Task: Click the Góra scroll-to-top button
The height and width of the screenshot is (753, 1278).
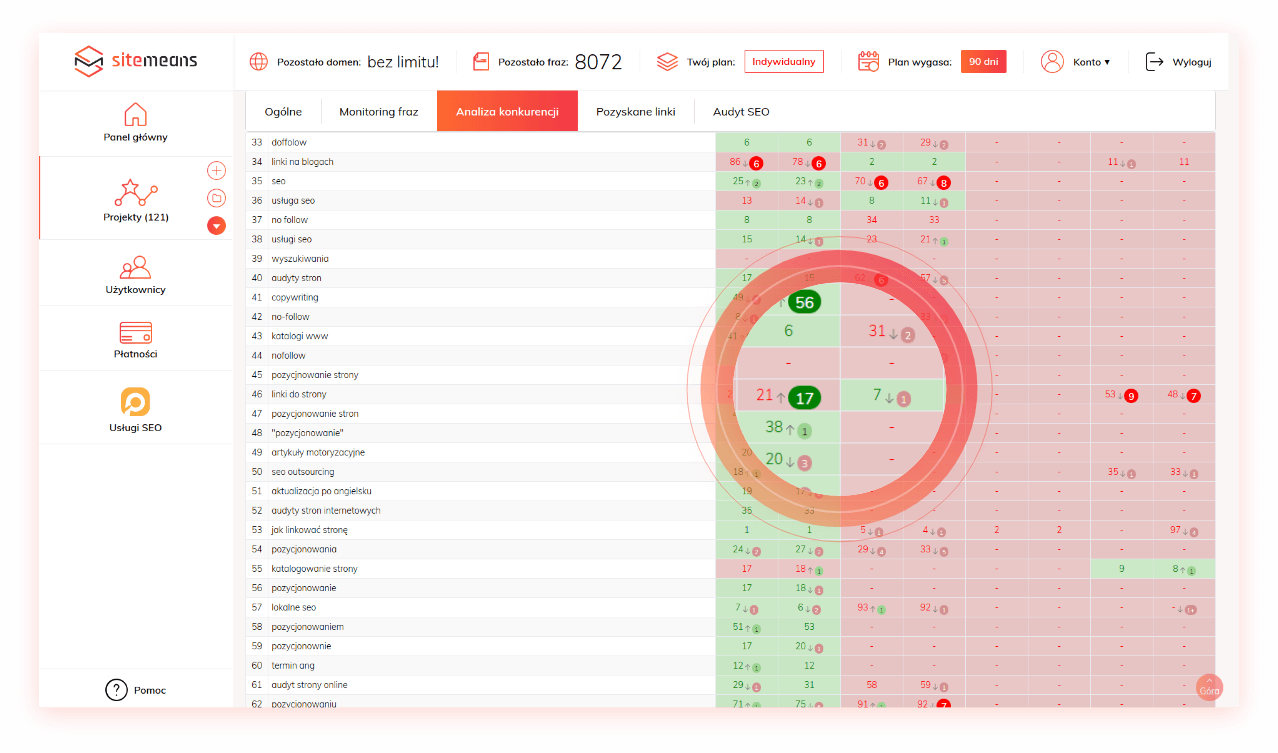Action: [x=1209, y=688]
